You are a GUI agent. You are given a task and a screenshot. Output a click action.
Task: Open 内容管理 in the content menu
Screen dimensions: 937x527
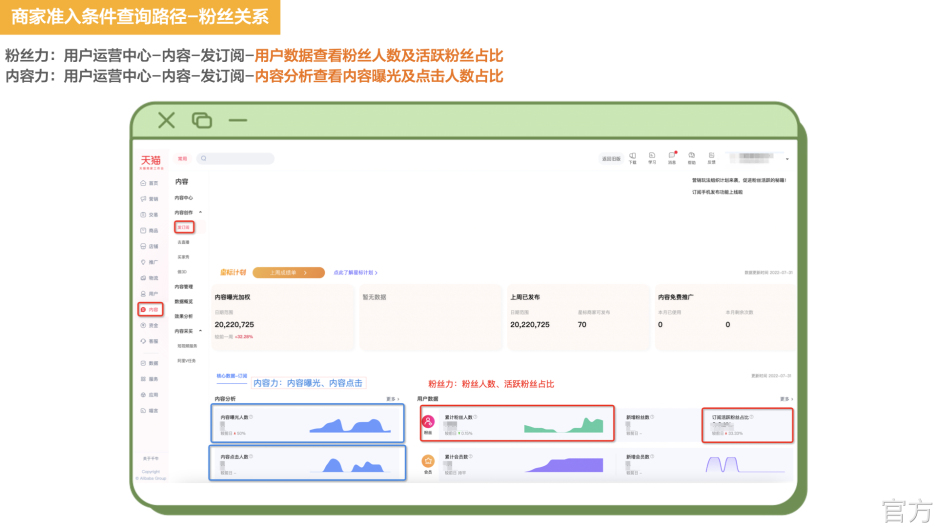coord(184,286)
